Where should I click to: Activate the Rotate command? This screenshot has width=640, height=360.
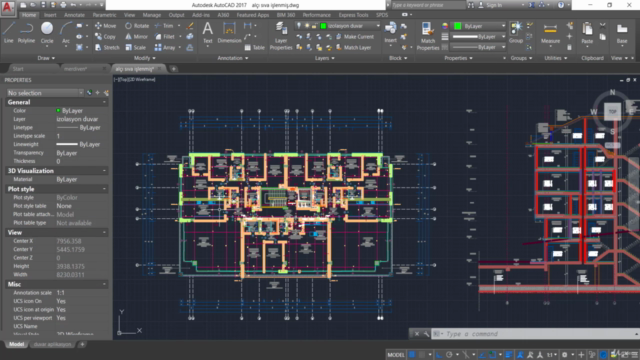[x=137, y=26]
